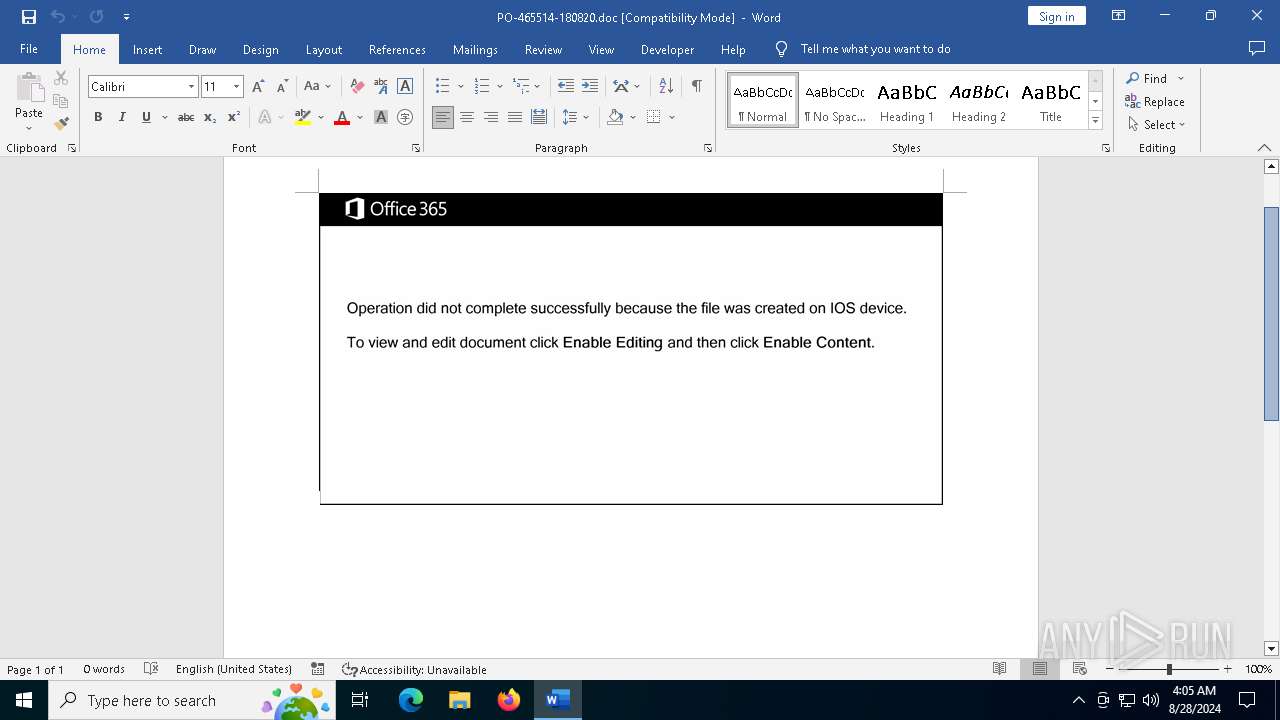Select Align Right paragraph alignment
Viewport: 1280px width, 720px height.
491,117
